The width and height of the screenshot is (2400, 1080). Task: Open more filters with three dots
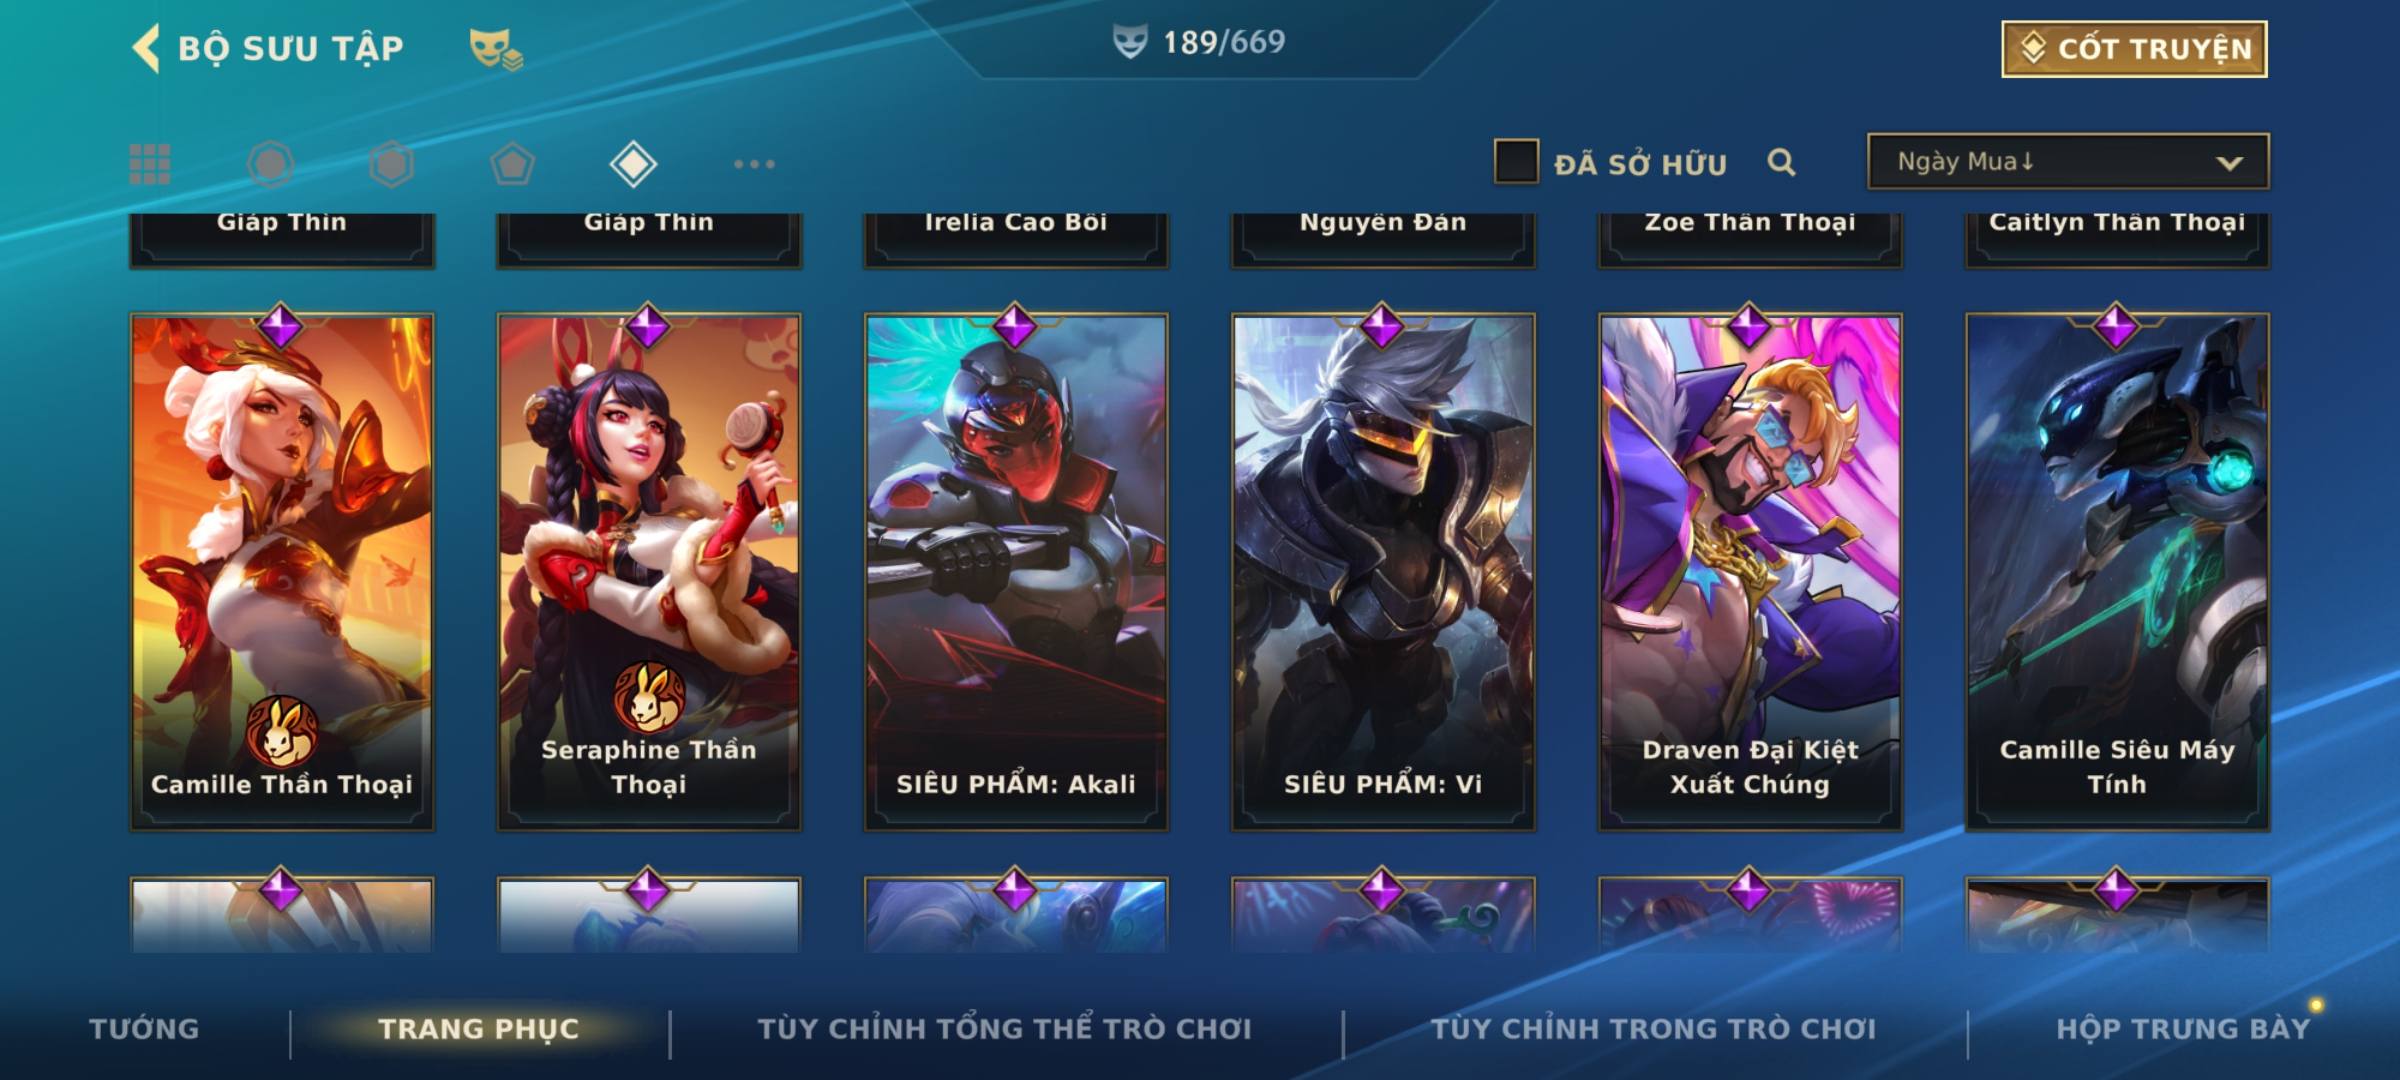(x=754, y=164)
